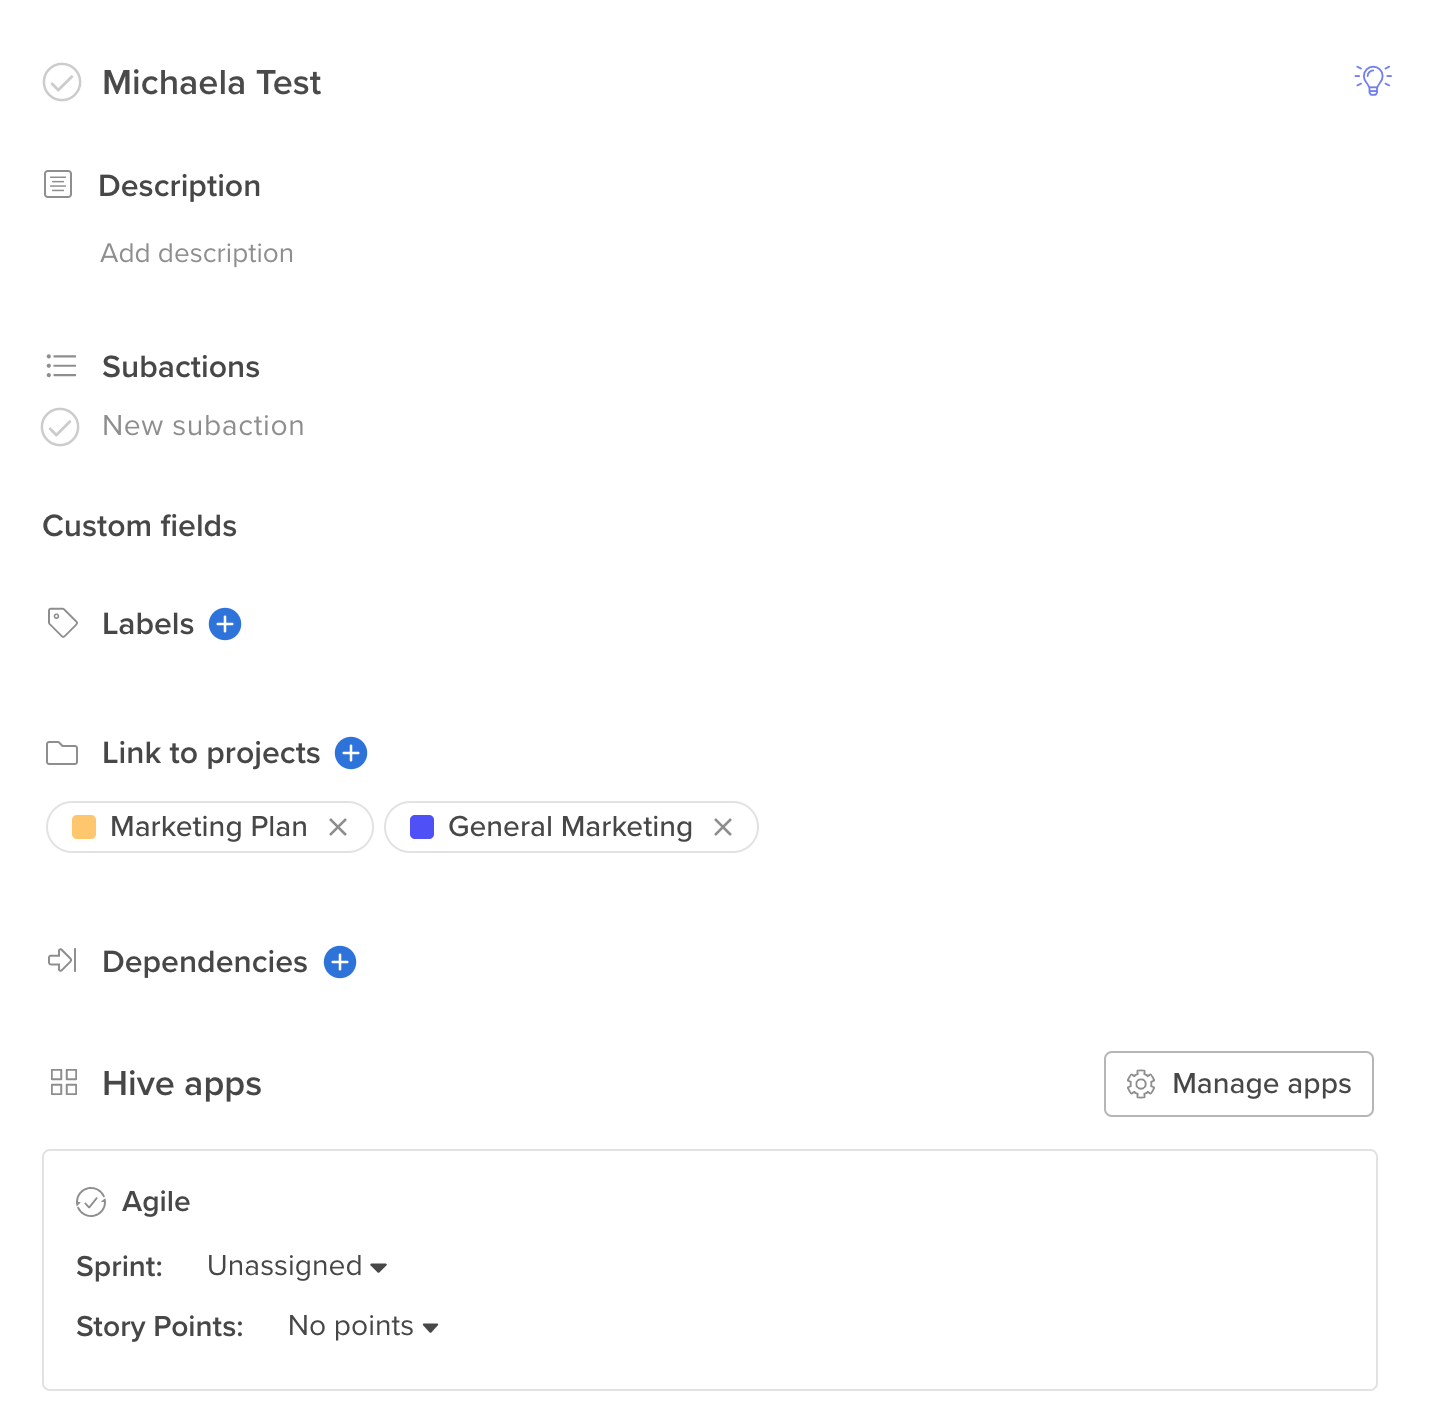Click the orange Marketing Plan color swatch
Viewport: 1444px width, 1414px height.
(84, 827)
